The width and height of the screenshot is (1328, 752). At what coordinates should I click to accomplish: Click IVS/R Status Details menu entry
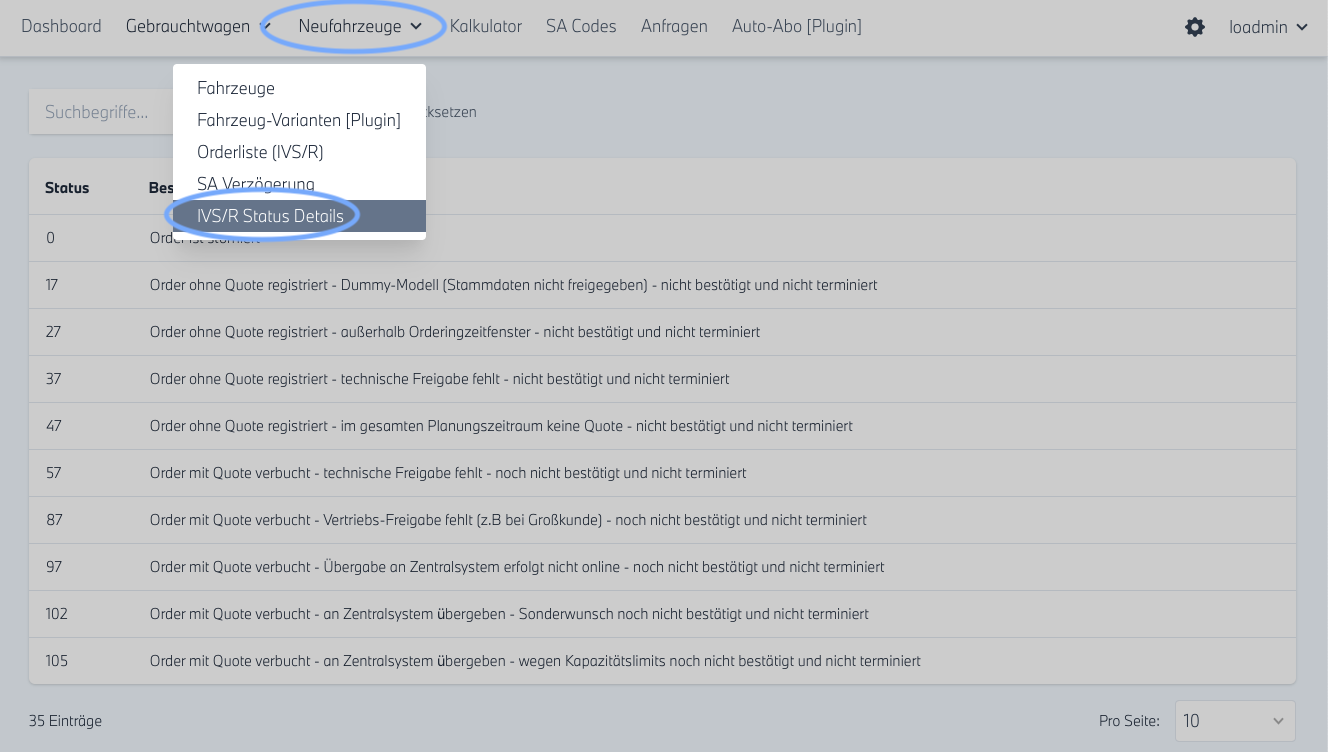pos(270,216)
